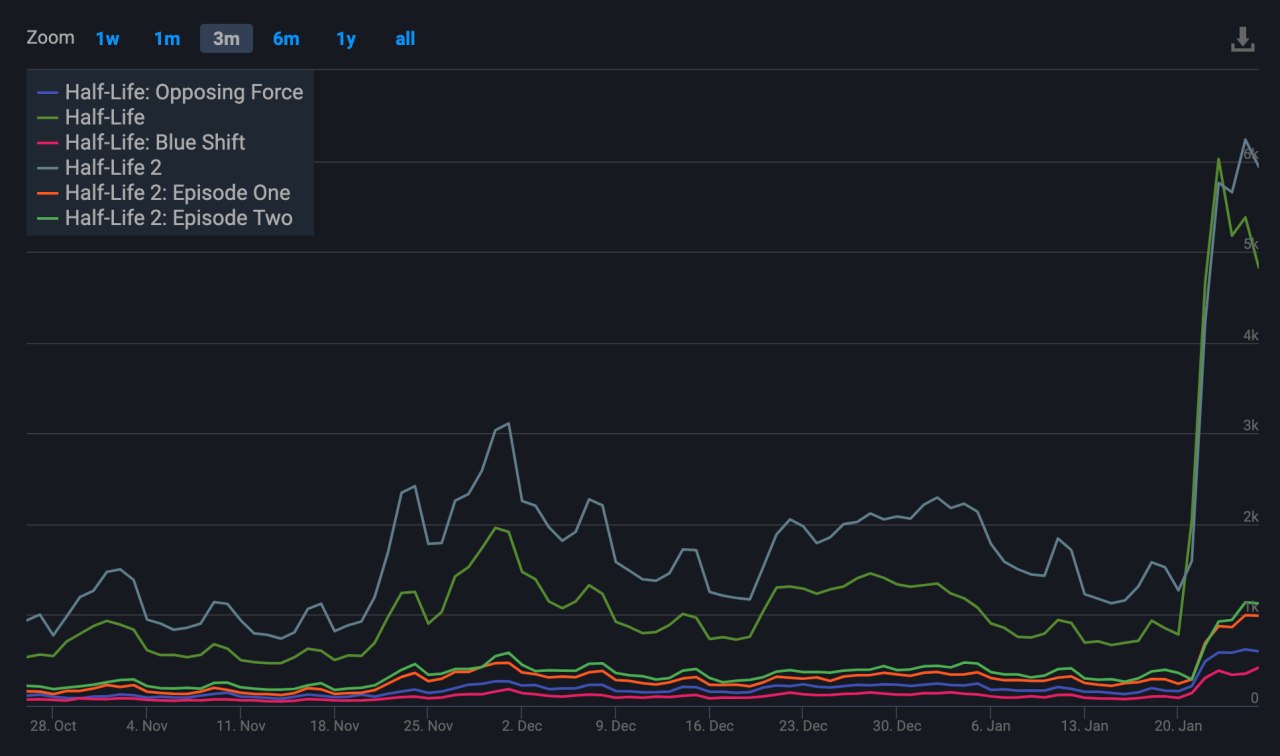Click the 2k y-axis value label
The height and width of the screenshot is (756, 1280).
[x=1250, y=517]
